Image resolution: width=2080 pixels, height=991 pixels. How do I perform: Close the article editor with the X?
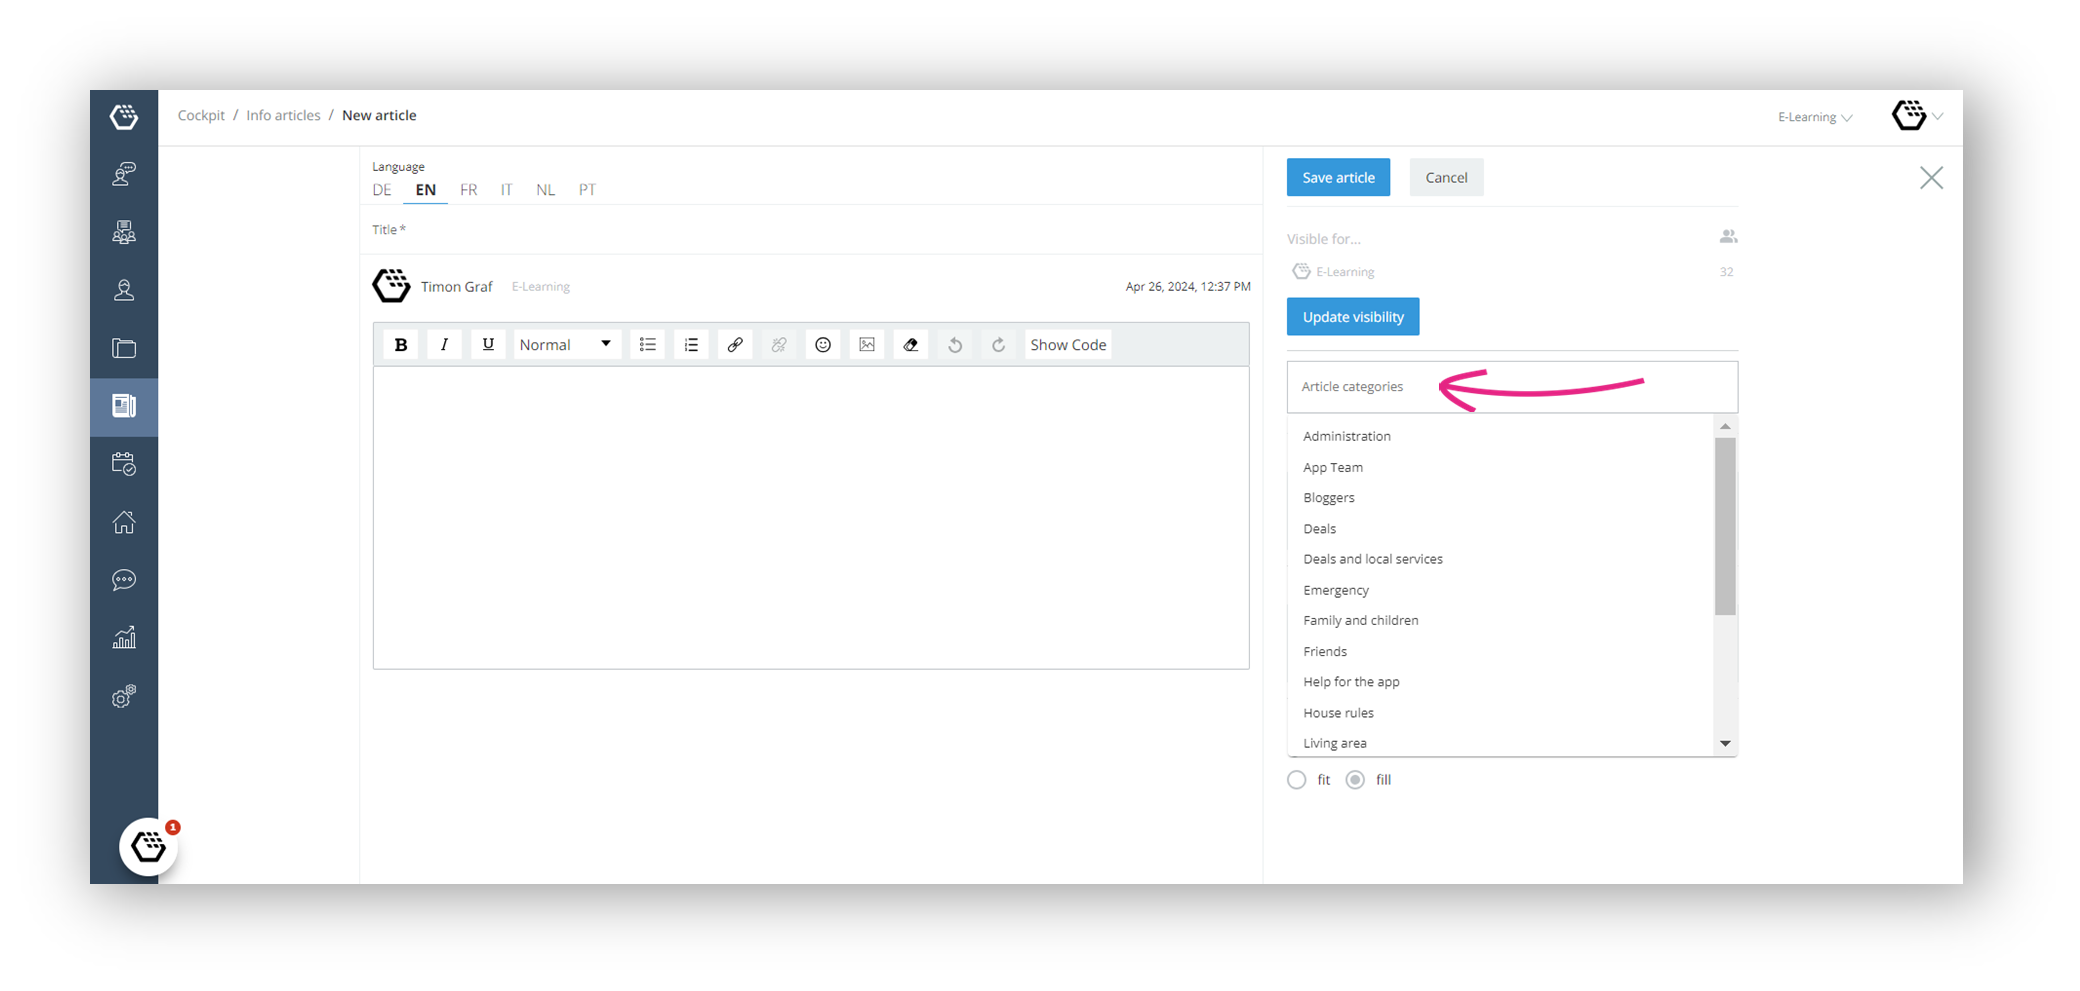pos(1931,178)
